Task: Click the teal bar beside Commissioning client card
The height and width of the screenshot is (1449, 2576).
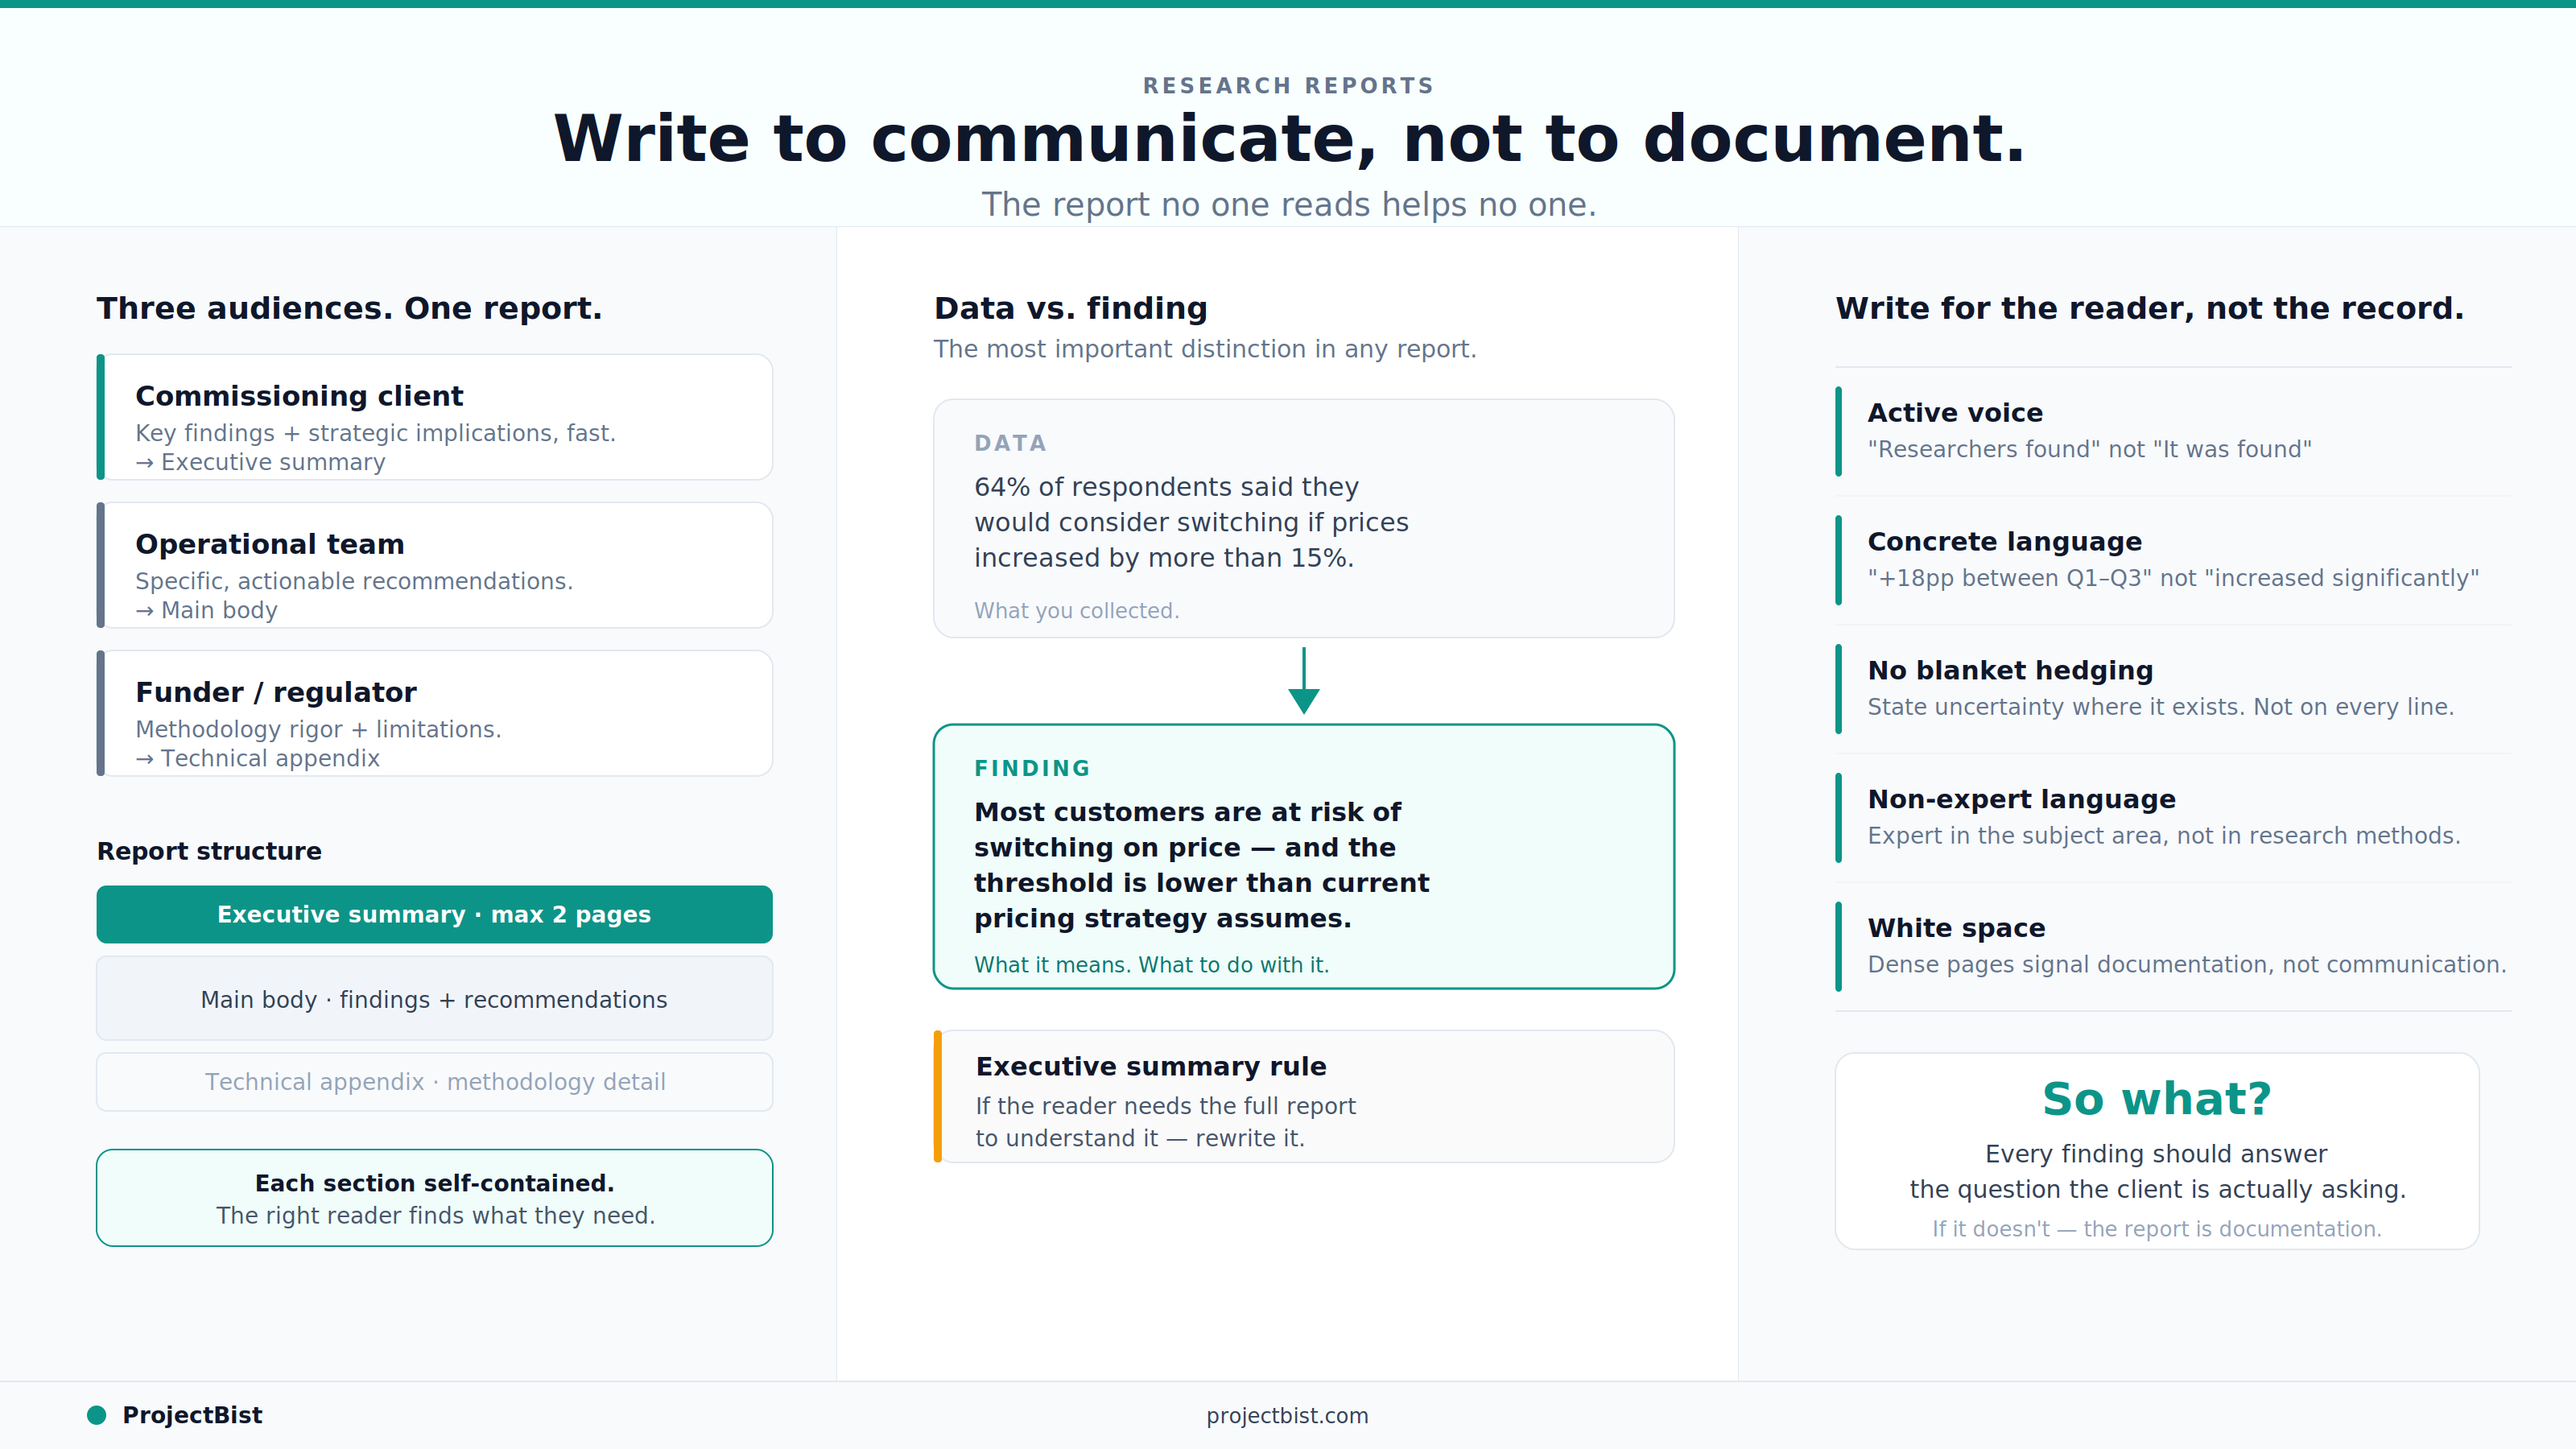Action: point(101,417)
